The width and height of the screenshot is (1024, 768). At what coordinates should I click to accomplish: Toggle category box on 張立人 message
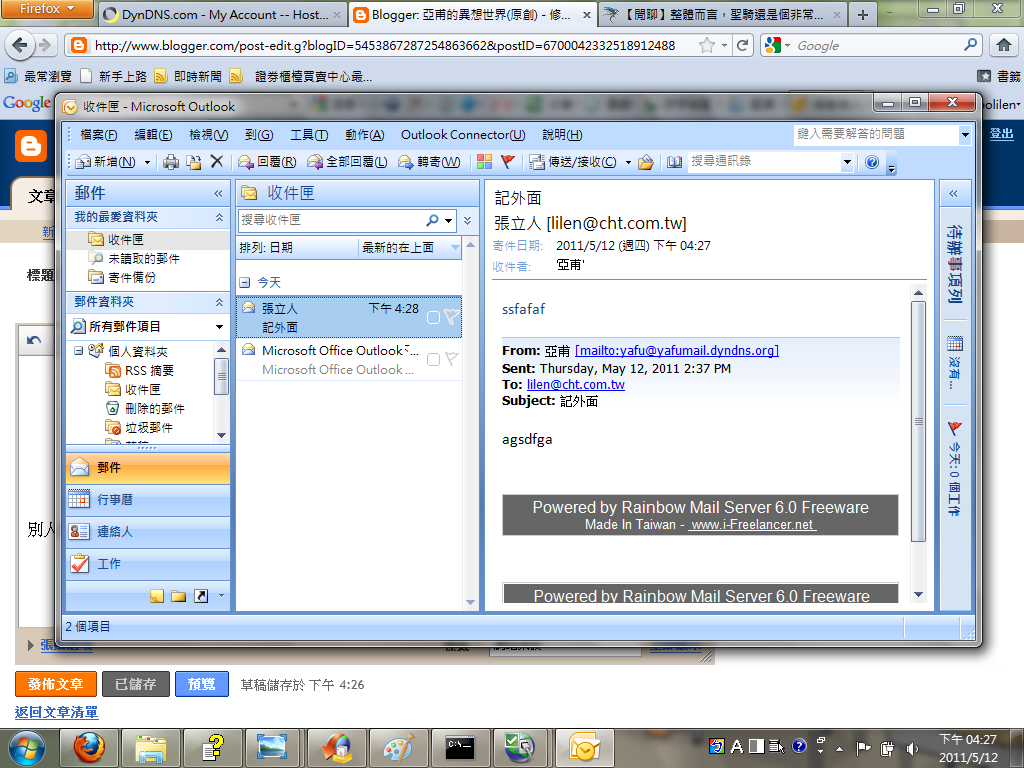433,317
